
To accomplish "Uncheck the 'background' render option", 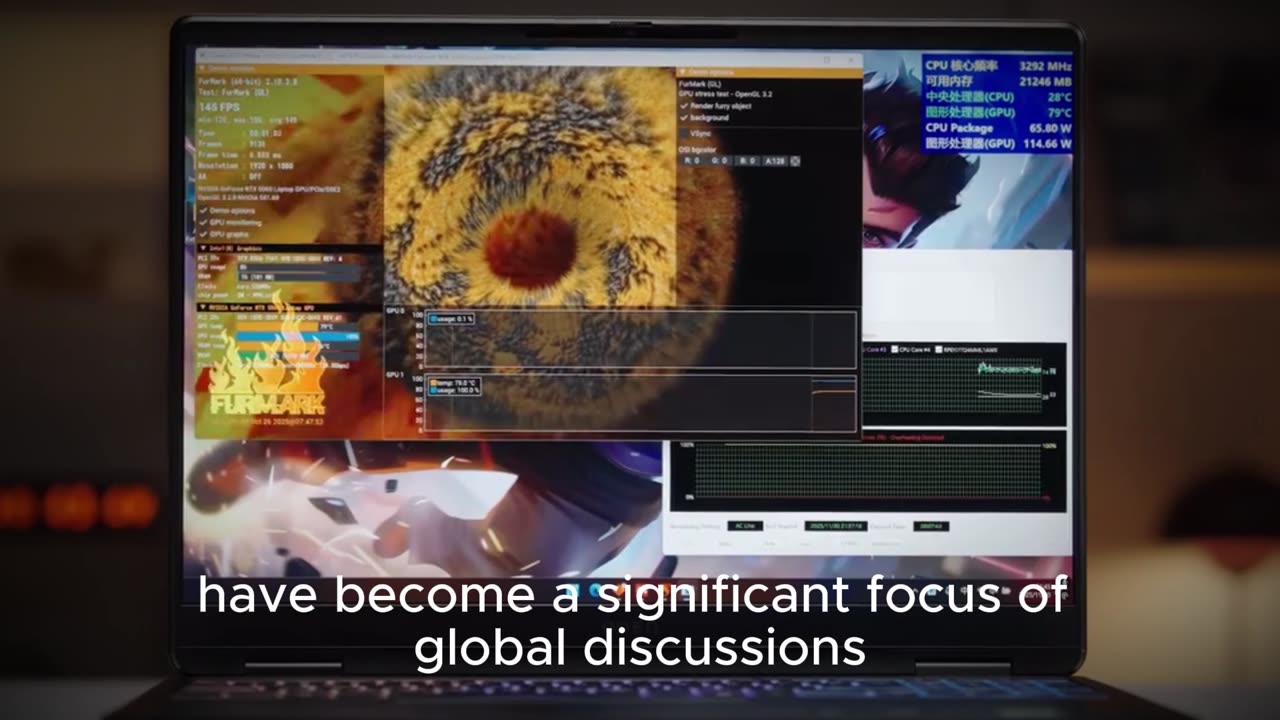I will click(684, 118).
